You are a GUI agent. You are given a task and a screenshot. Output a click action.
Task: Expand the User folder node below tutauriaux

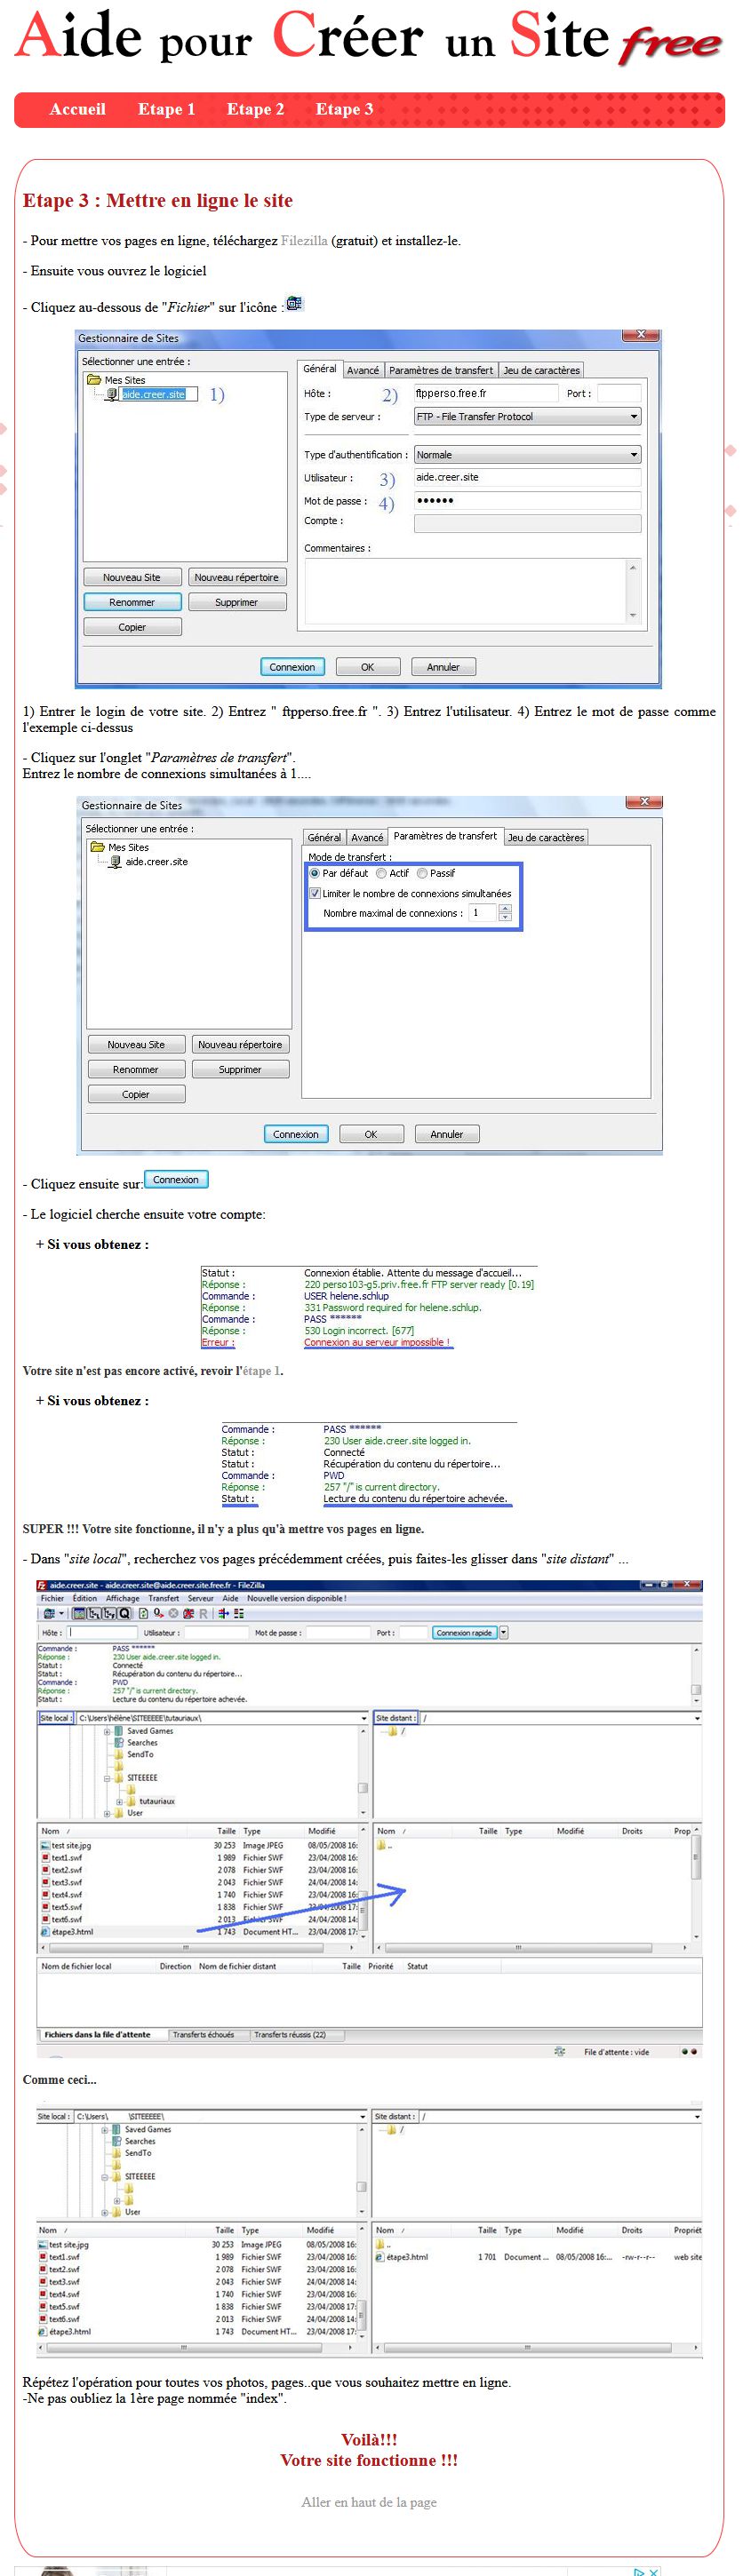[x=107, y=1813]
